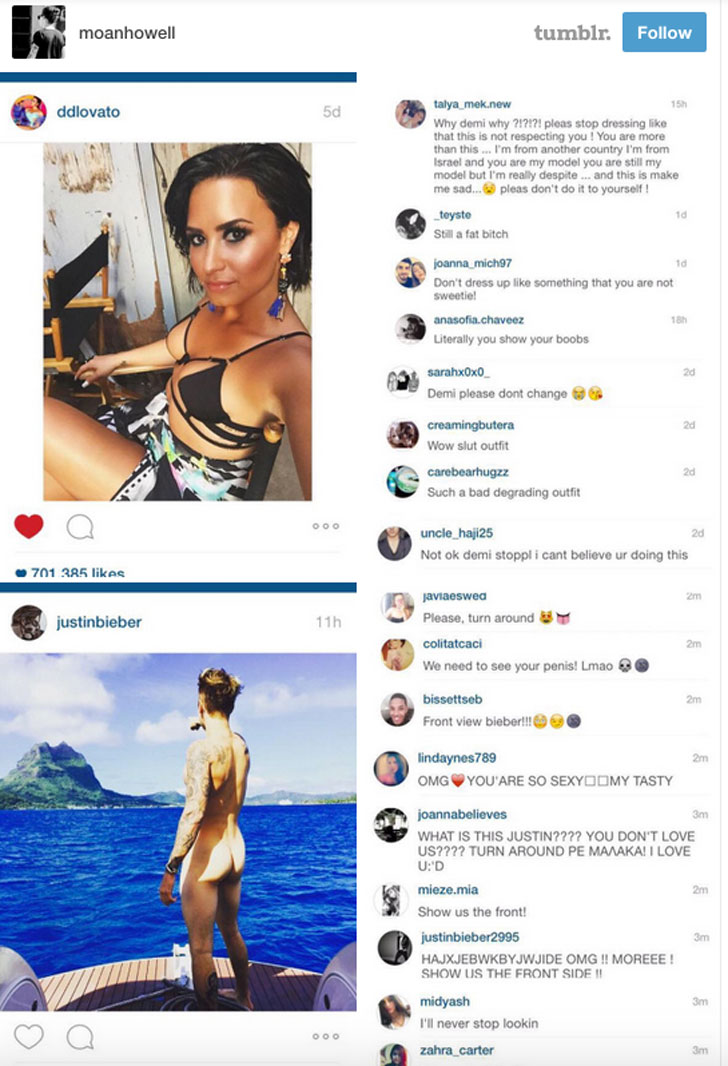Open the ddlovato selfie photo
Viewport: 728px width, 1066px height.
pos(177,322)
